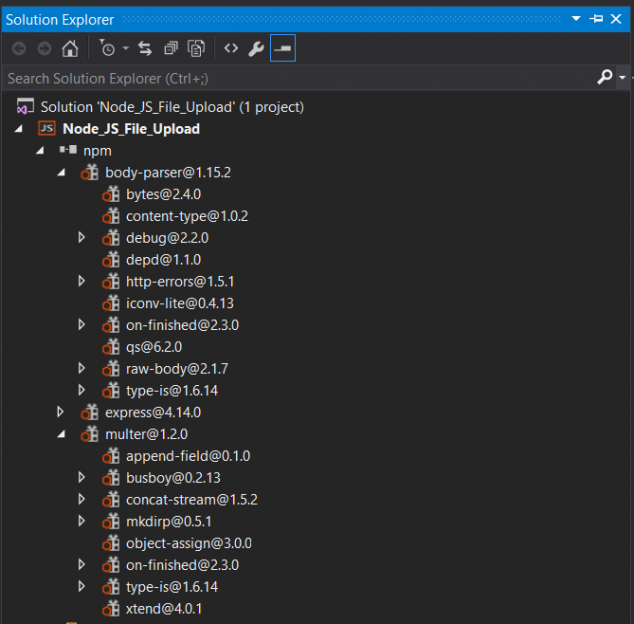Sync with Active Document
This screenshot has height=624, width=634.
click(145, 49)
